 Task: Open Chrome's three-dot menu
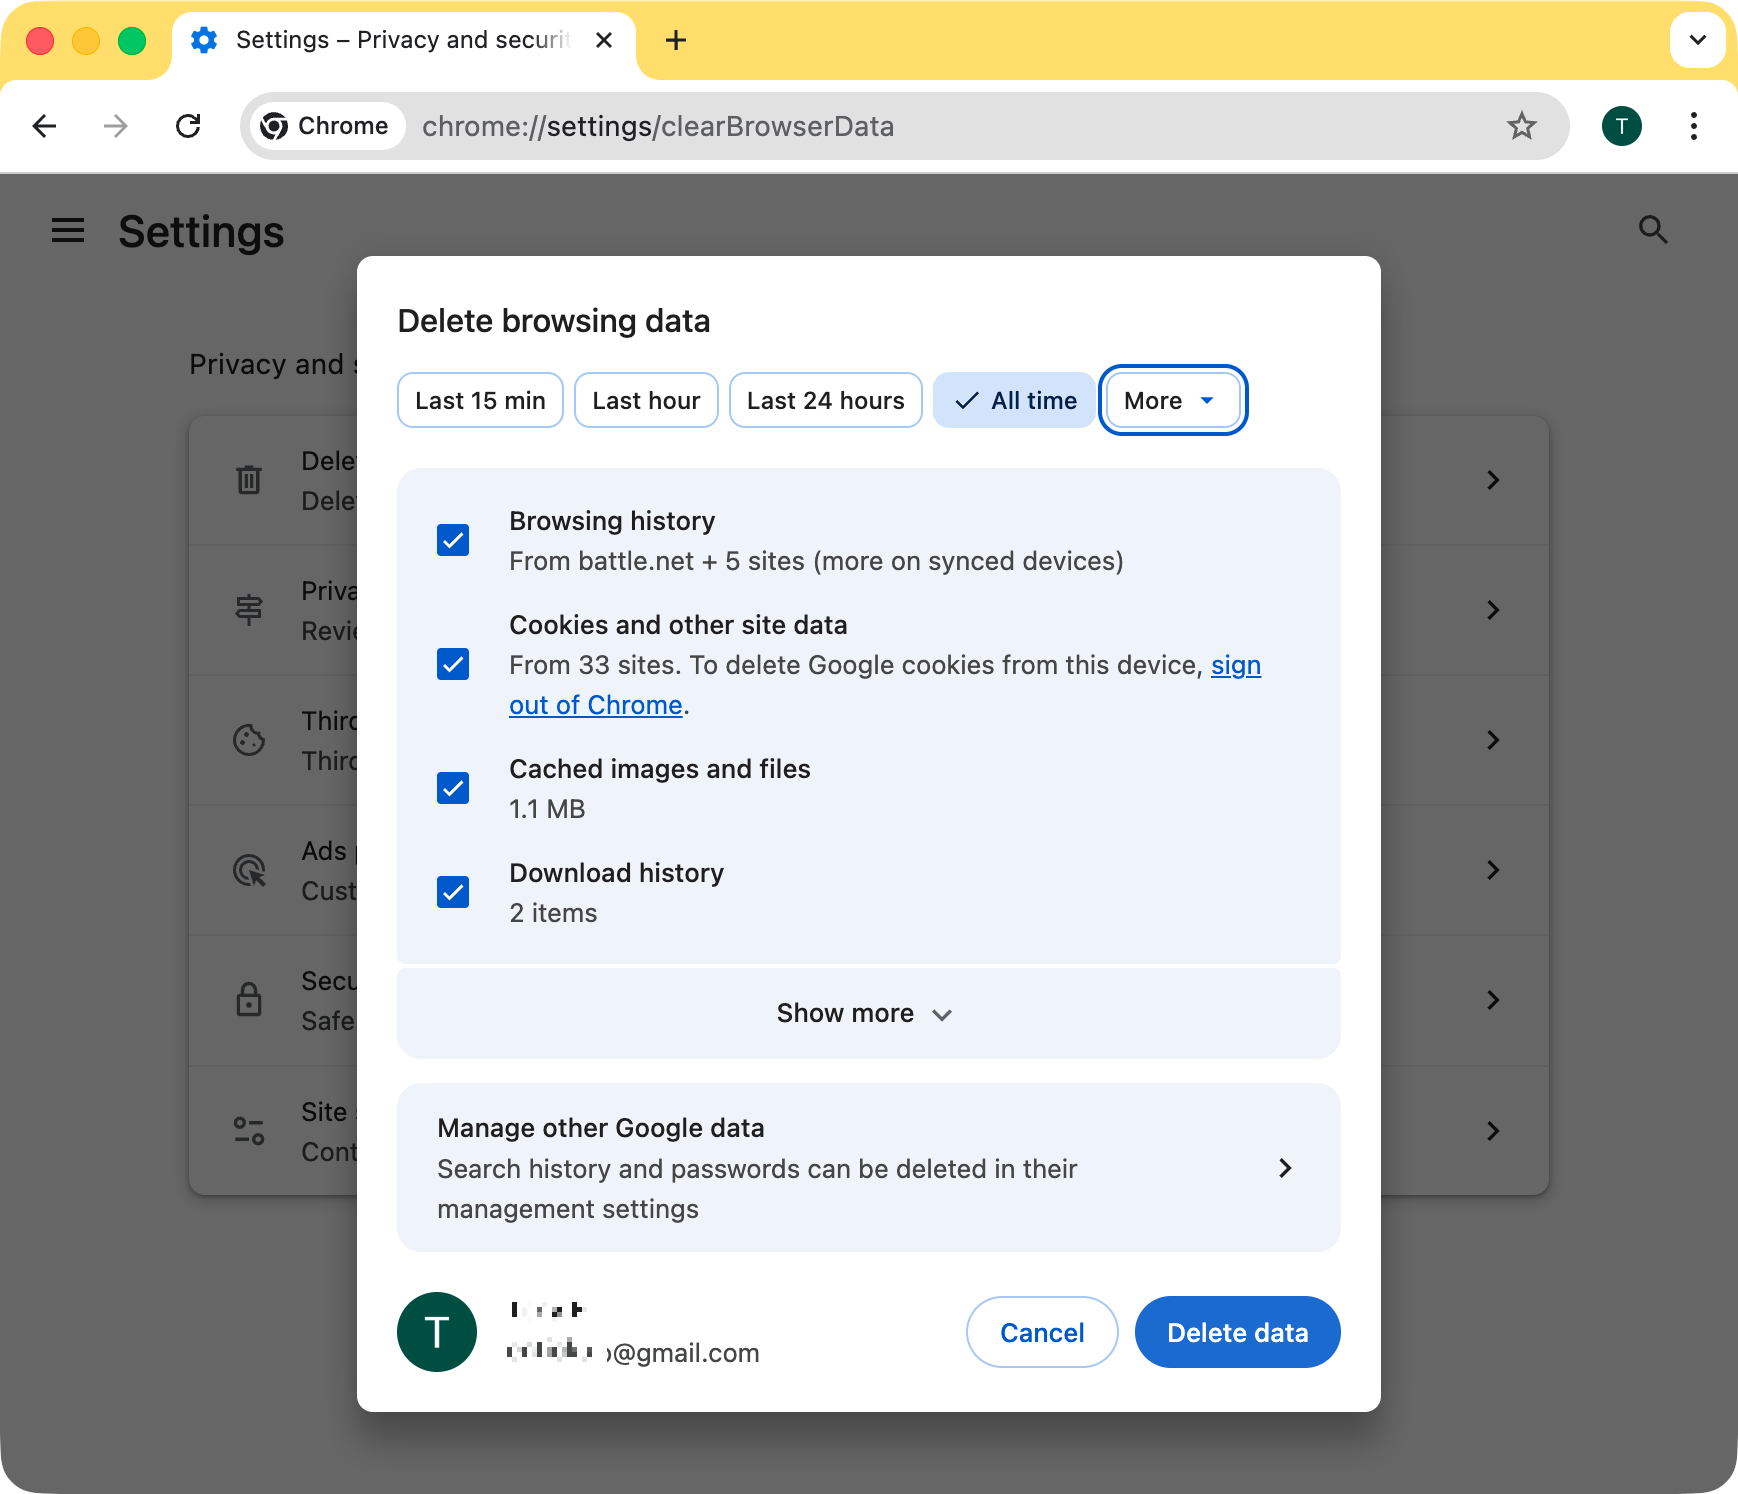click(x=1694, y=126)
